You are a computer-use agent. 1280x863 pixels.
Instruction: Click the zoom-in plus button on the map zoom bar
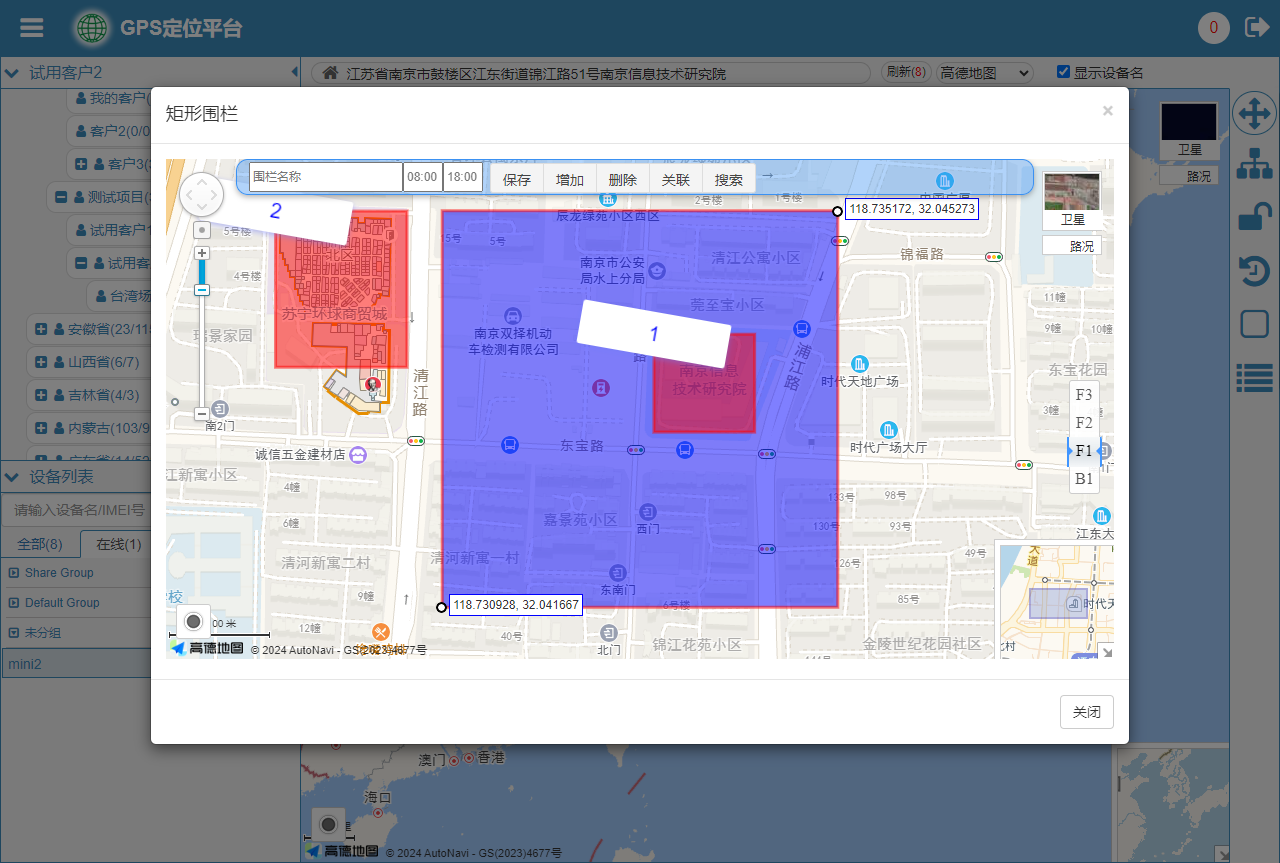pos(201,253)
